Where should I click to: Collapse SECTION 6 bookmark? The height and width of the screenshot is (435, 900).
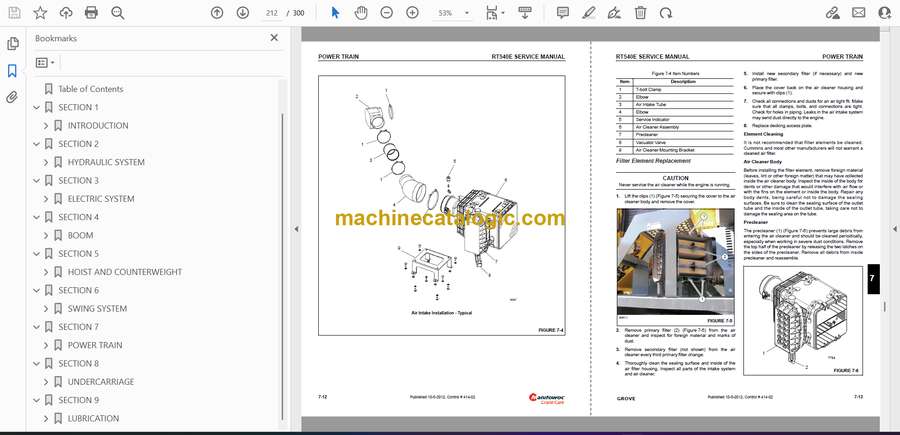37,290
